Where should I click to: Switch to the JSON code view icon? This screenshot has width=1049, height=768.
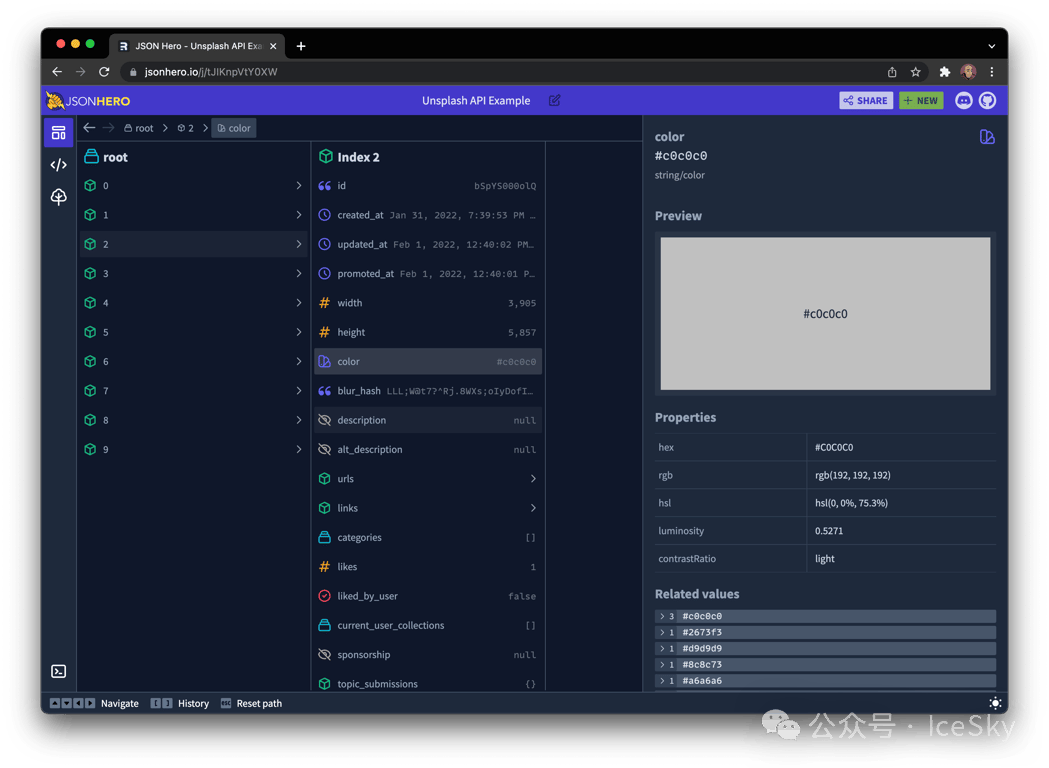click(59, 165)
